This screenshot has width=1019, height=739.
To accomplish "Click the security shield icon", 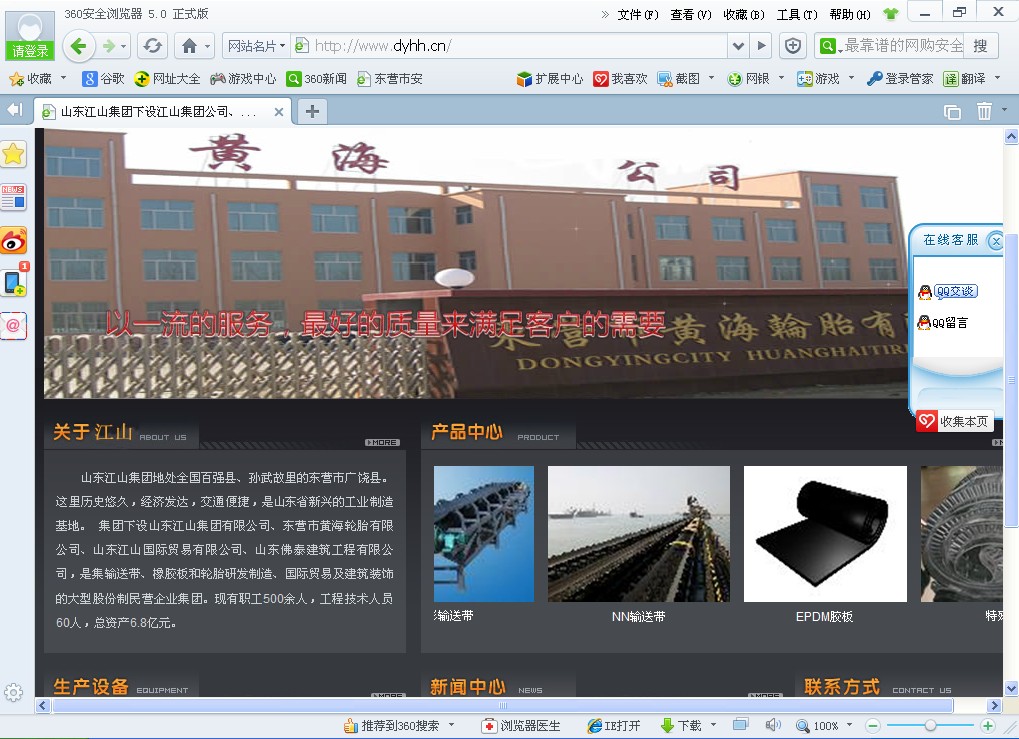I will tap(793, 45).
